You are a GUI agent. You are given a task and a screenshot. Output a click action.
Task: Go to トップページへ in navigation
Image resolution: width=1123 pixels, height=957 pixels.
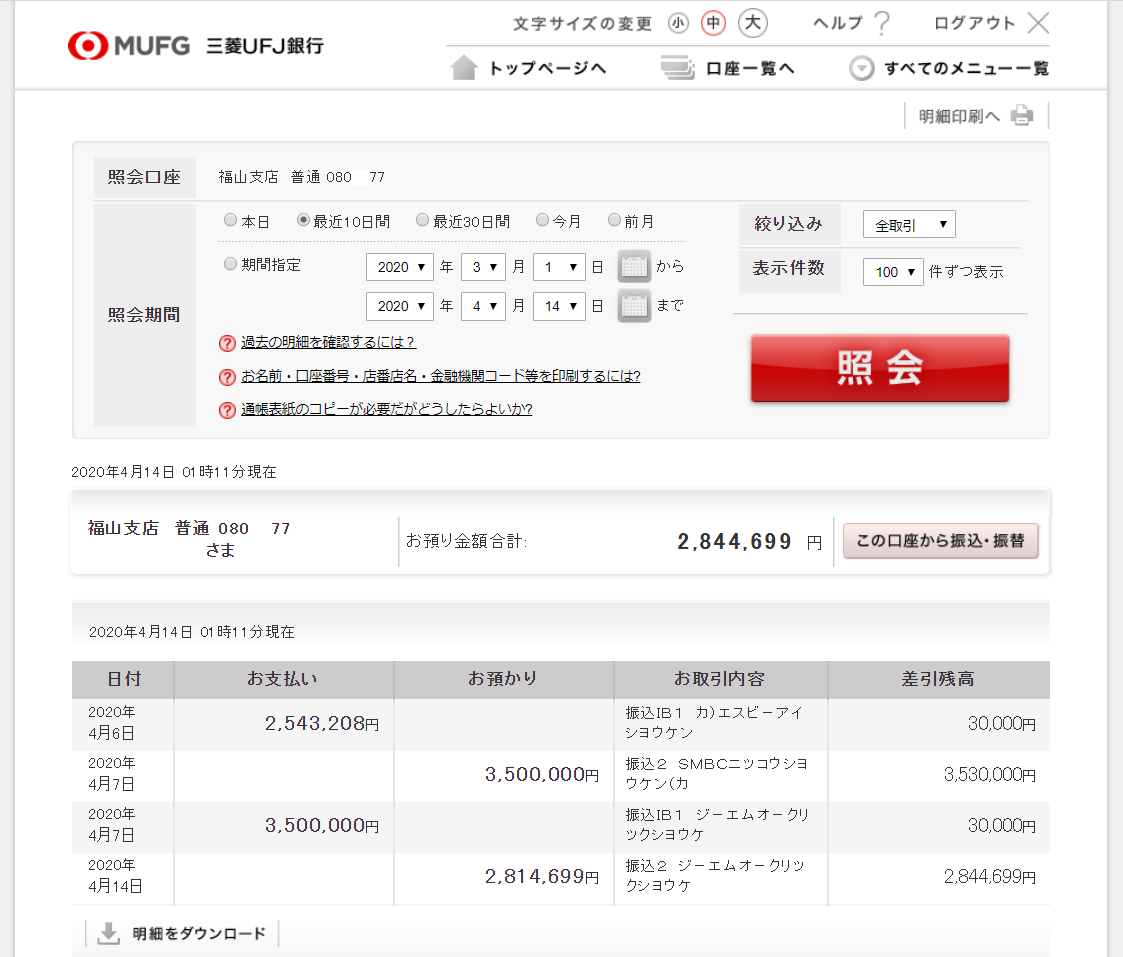coord(530,68)
